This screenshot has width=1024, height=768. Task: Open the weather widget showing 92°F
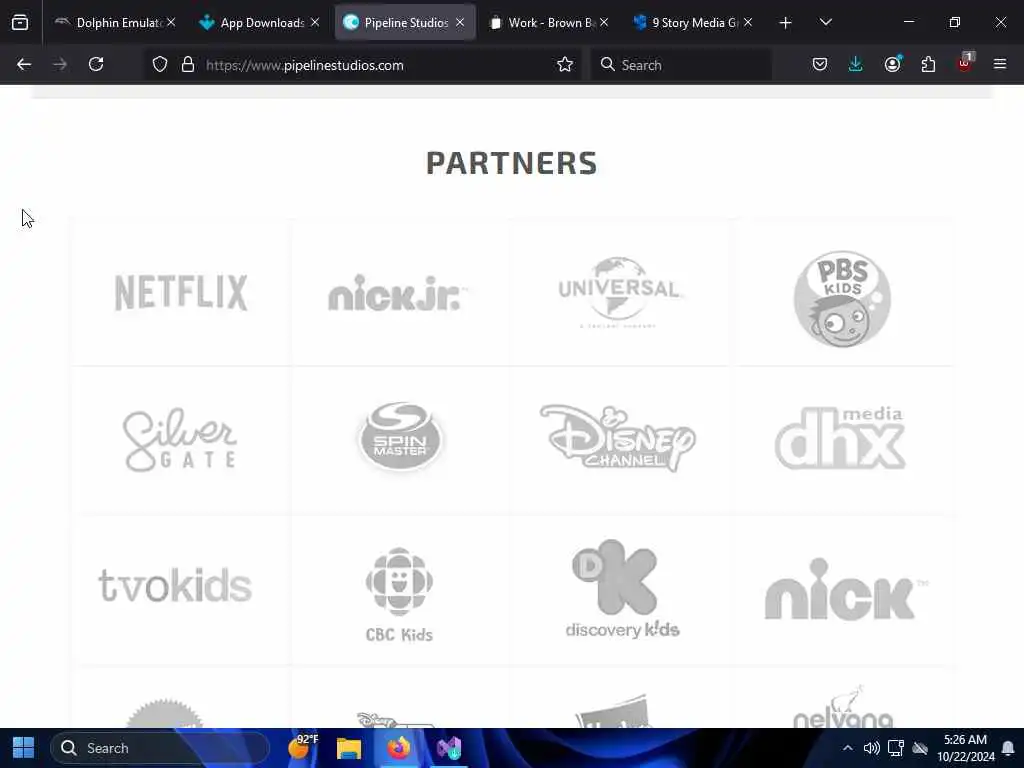[x=303, y=747]
